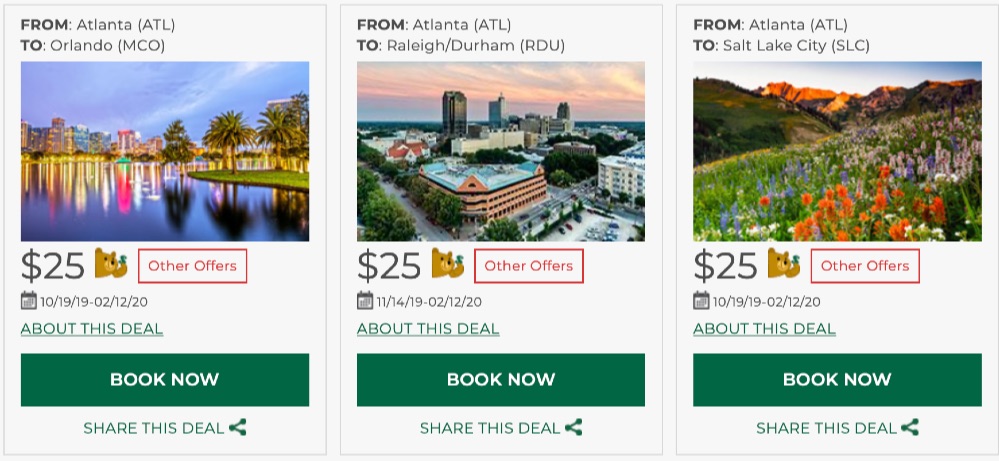The height and width of the screenshot is (461, 999).
Task: Click the Orlando skyline photo
Action: pyautogui.click(x=165, y=151)
